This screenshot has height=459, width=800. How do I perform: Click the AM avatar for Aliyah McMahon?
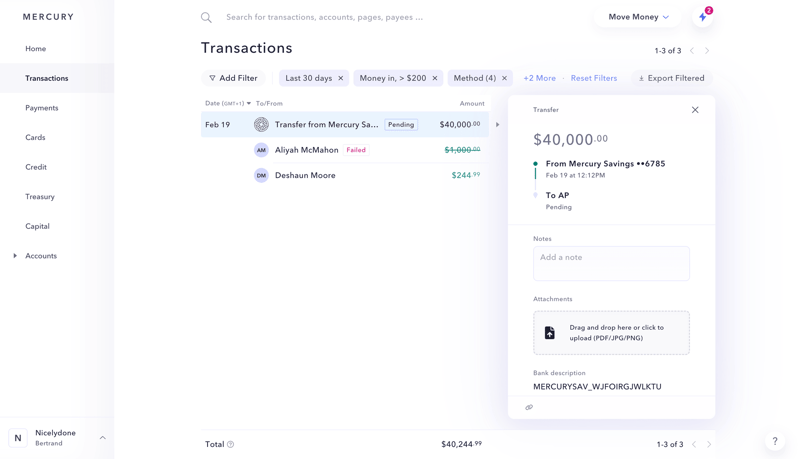click(x=261, y=150)
